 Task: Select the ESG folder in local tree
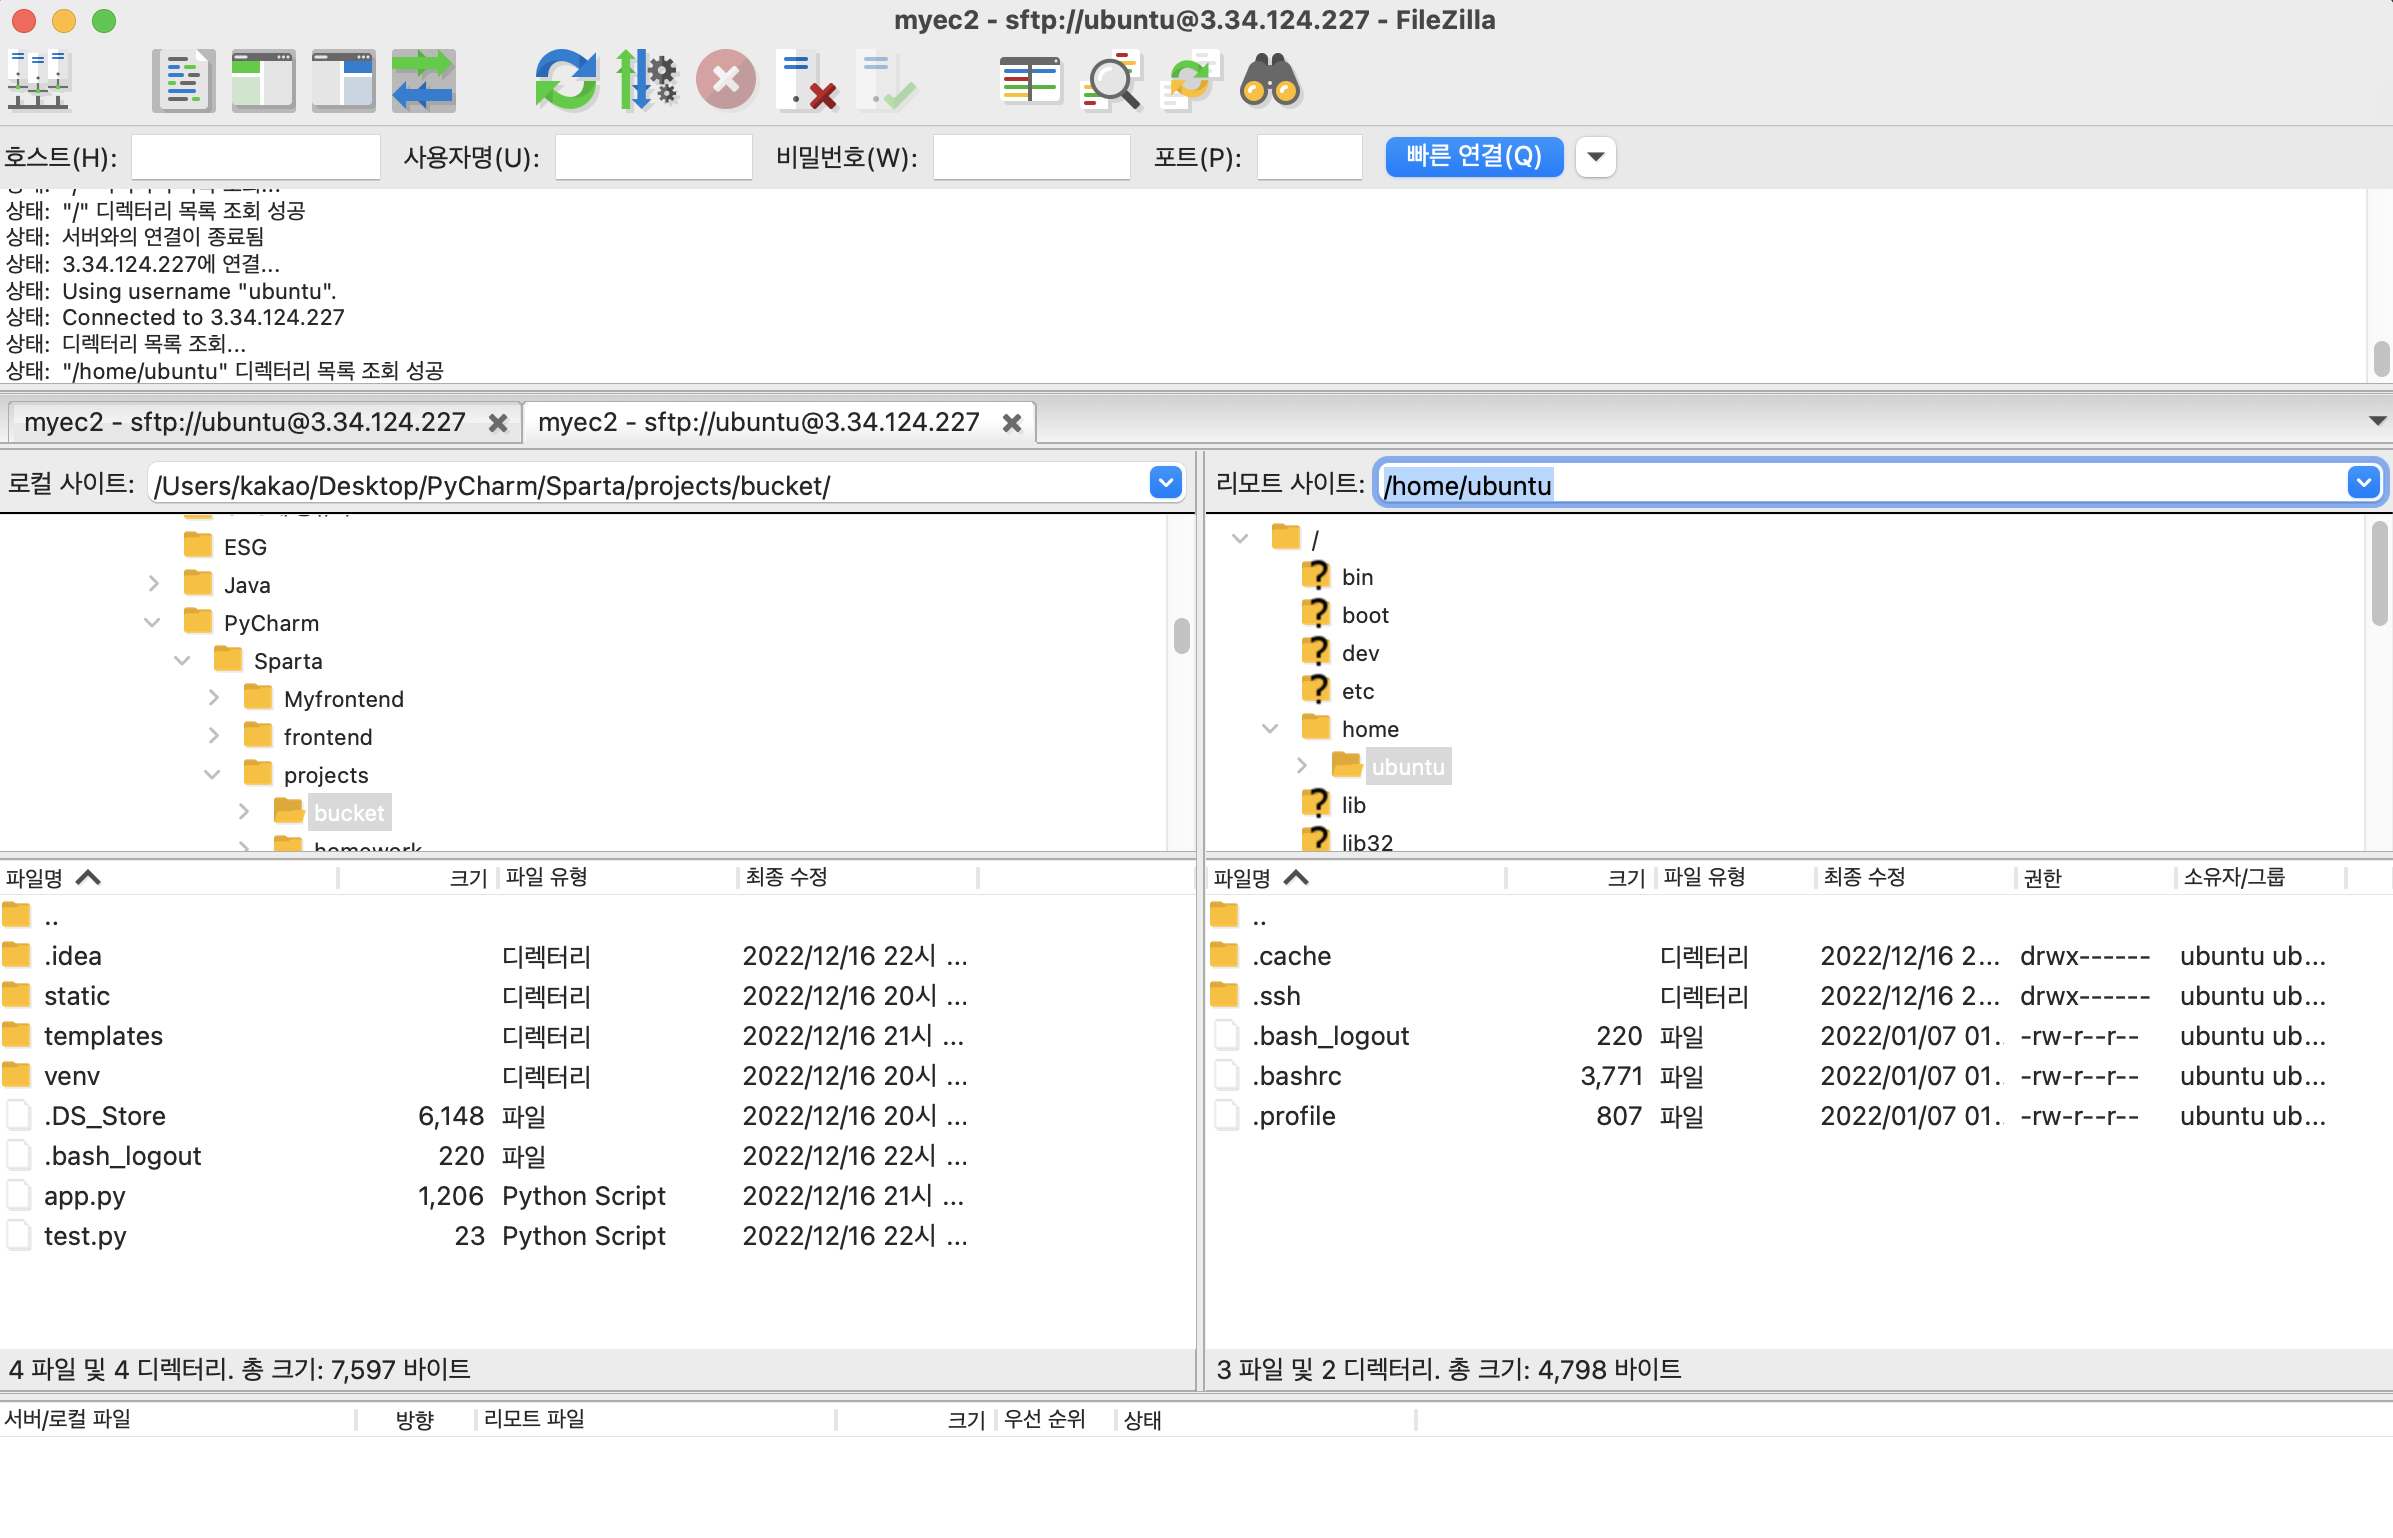pos(245,547)
